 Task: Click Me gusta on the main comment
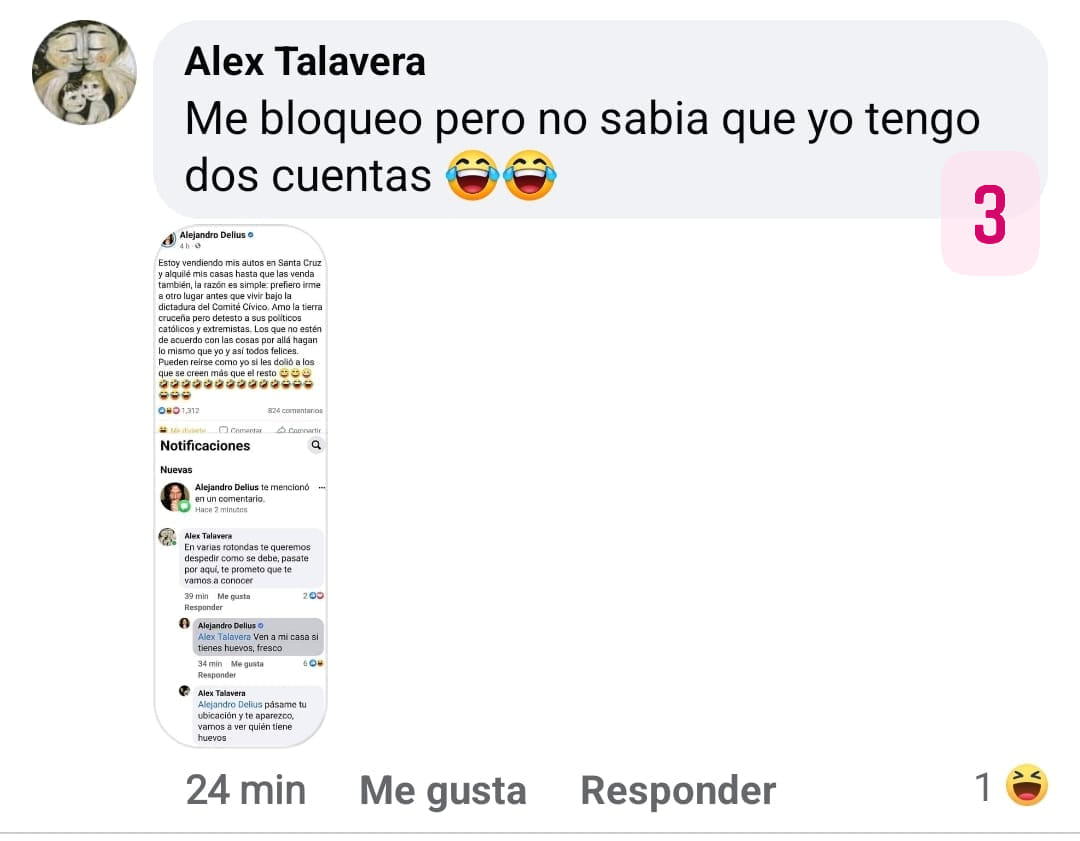(443, 790)
